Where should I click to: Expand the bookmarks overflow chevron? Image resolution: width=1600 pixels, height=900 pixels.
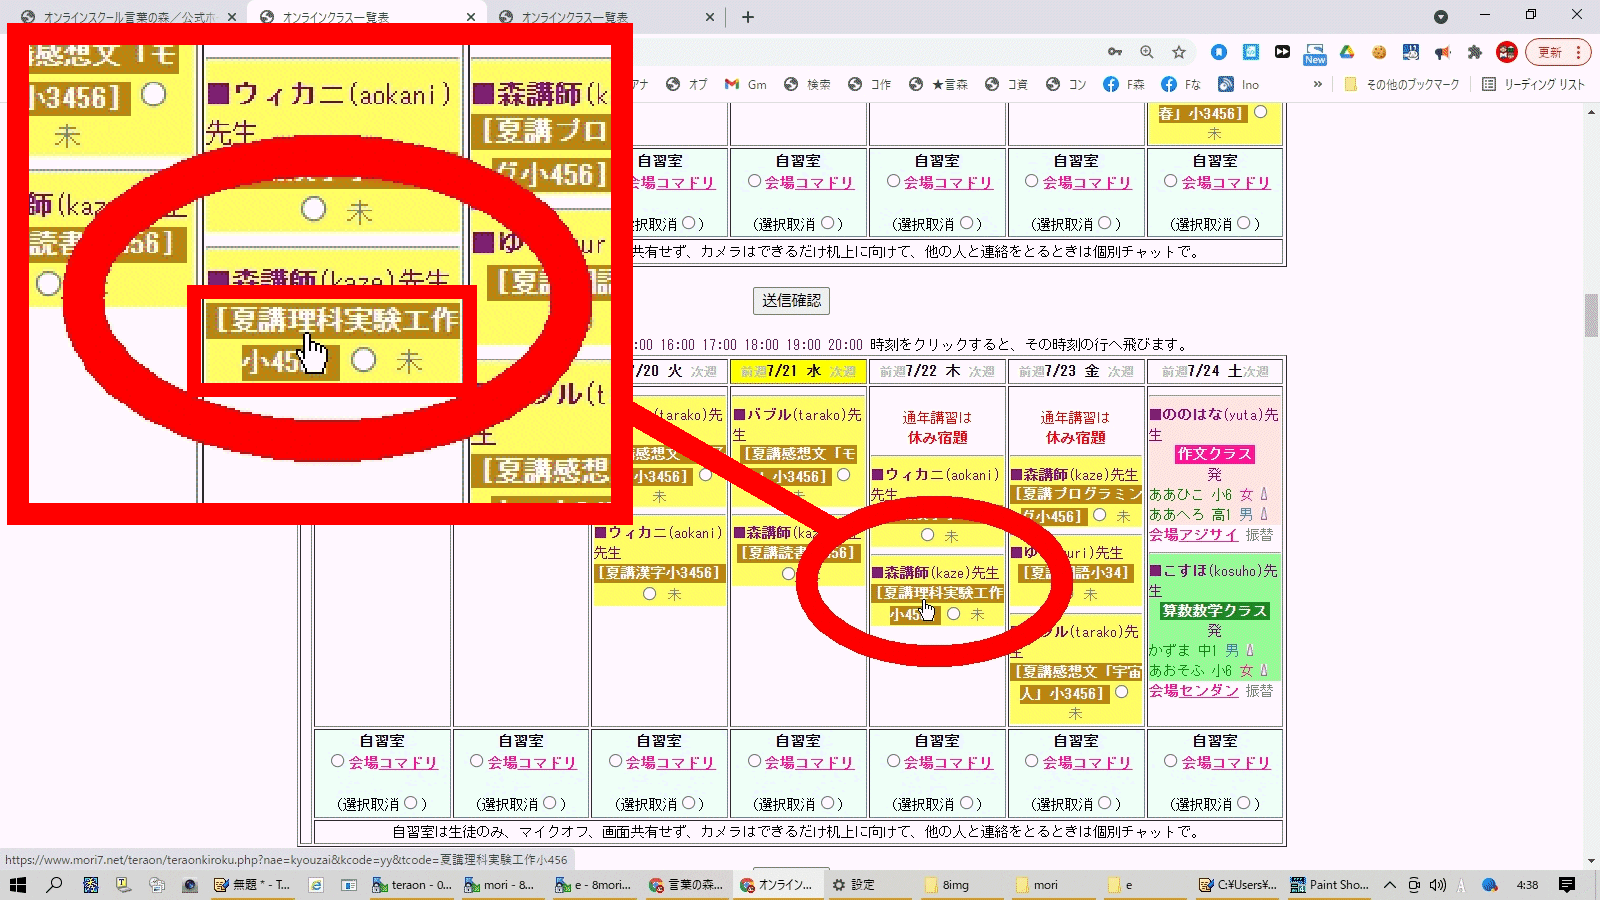tap(1318, 84)
